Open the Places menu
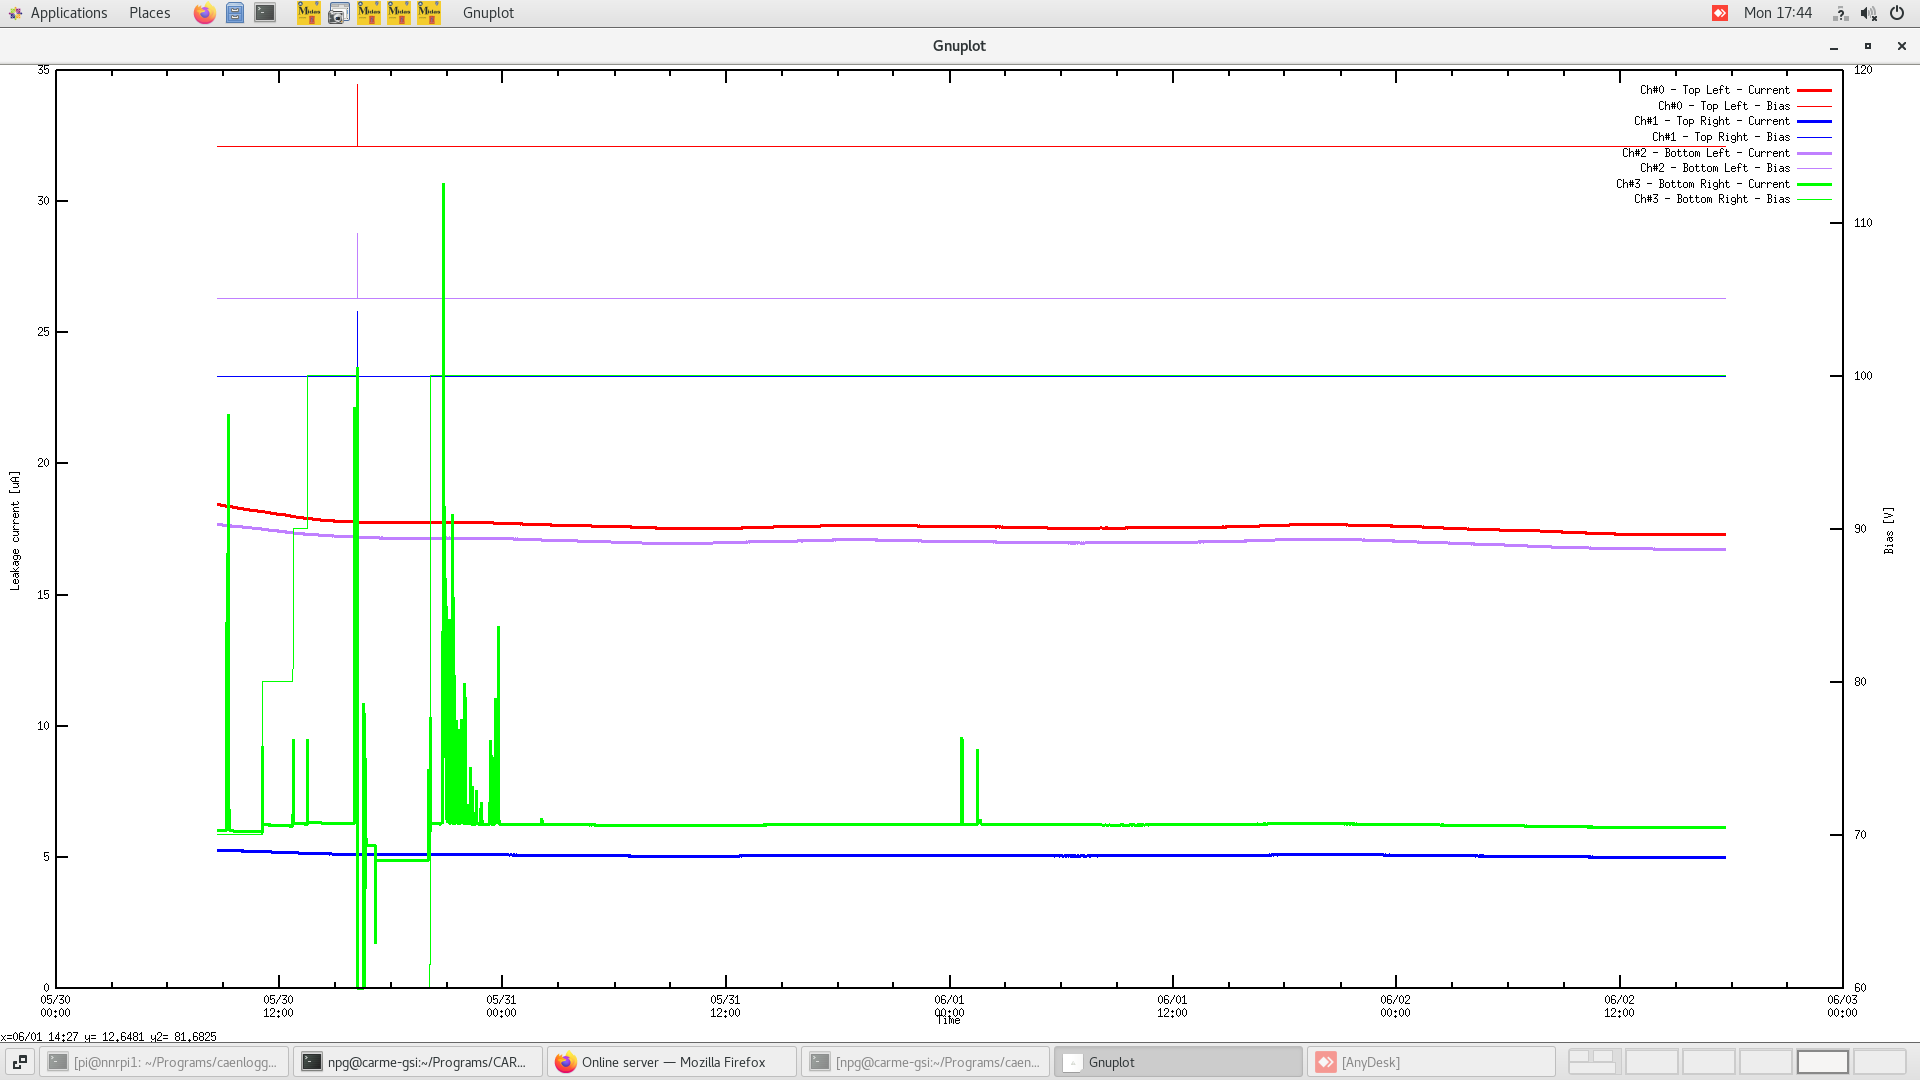Screen dimensions: 1920x1080 [148, 13]
